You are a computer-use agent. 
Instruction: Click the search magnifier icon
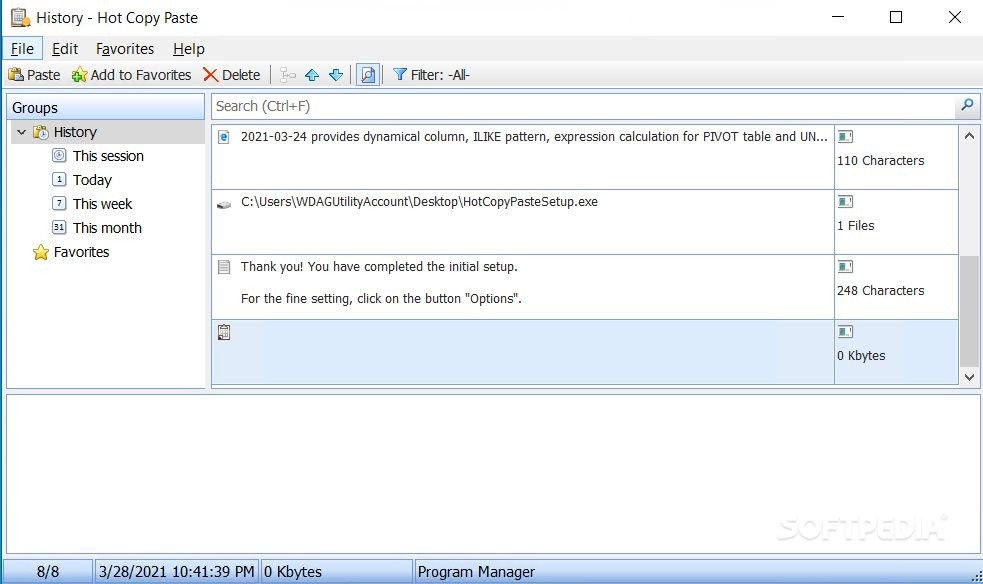(966, 105)
